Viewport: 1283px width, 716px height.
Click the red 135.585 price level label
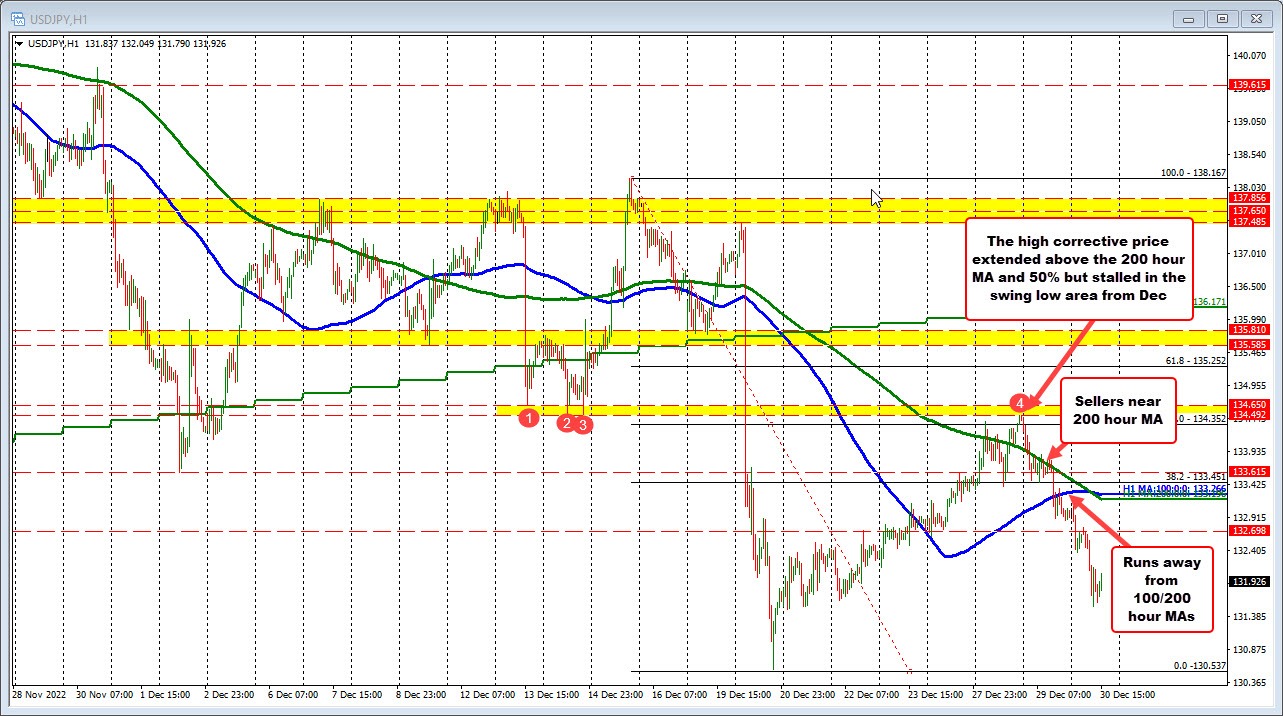pos(1248,345)
